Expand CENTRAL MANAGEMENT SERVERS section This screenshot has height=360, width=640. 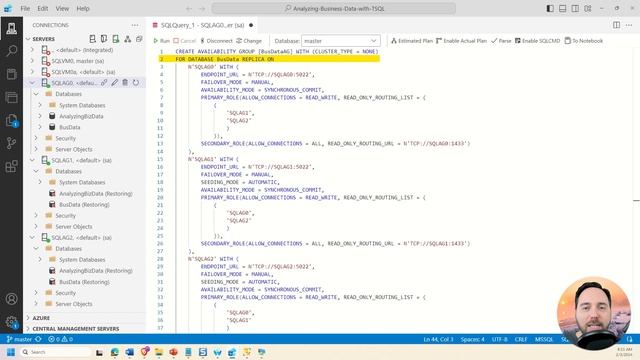pos(28,329)
